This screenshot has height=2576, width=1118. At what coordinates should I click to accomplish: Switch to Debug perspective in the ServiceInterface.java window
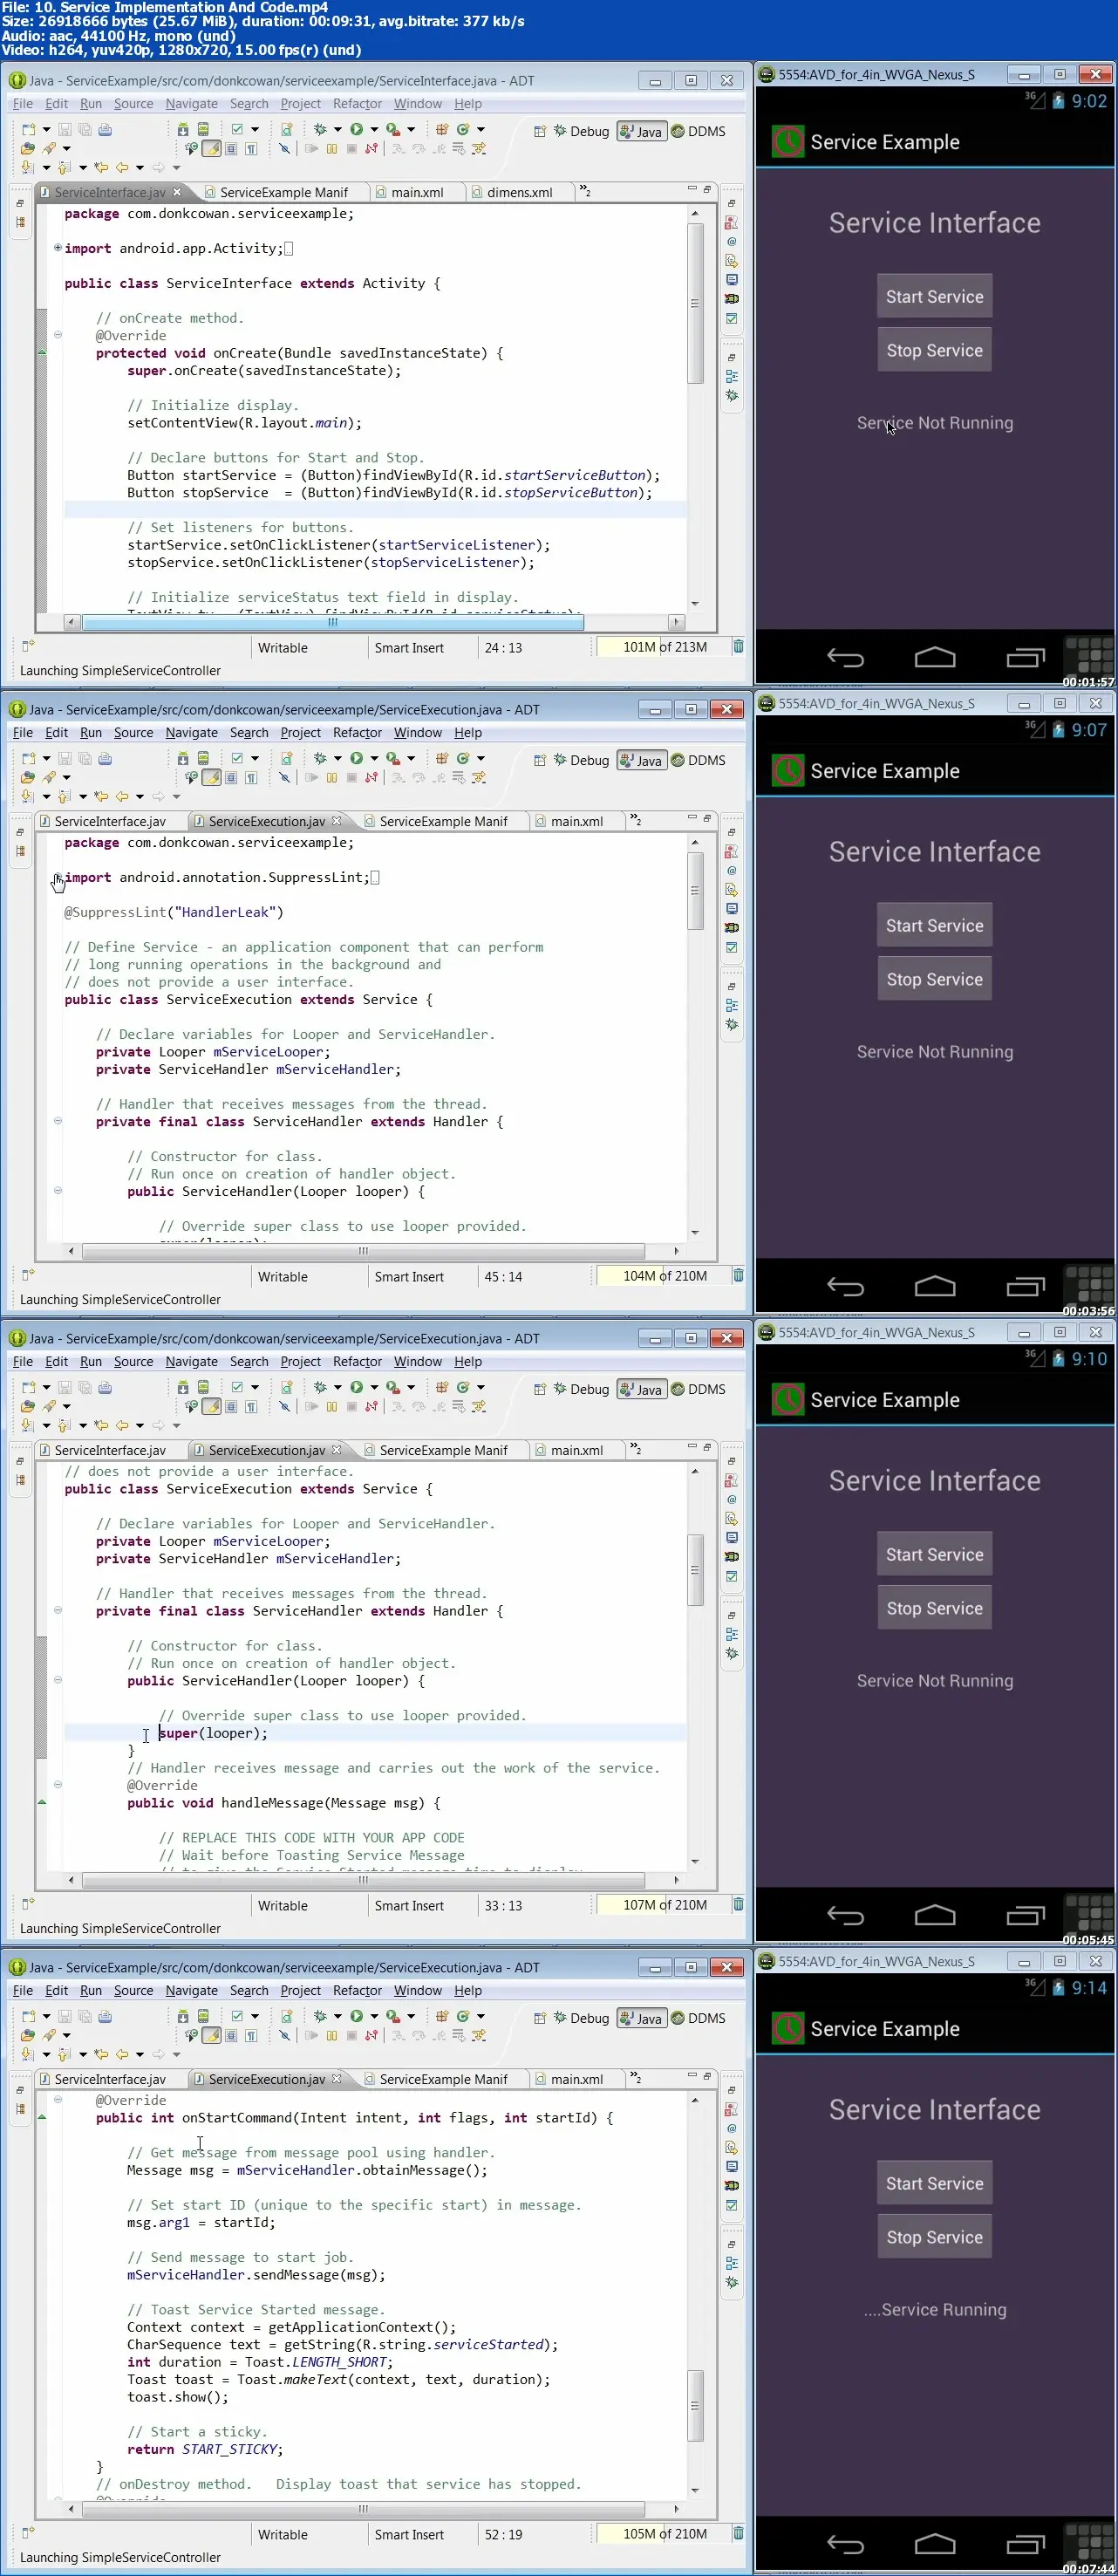[581, 131]
